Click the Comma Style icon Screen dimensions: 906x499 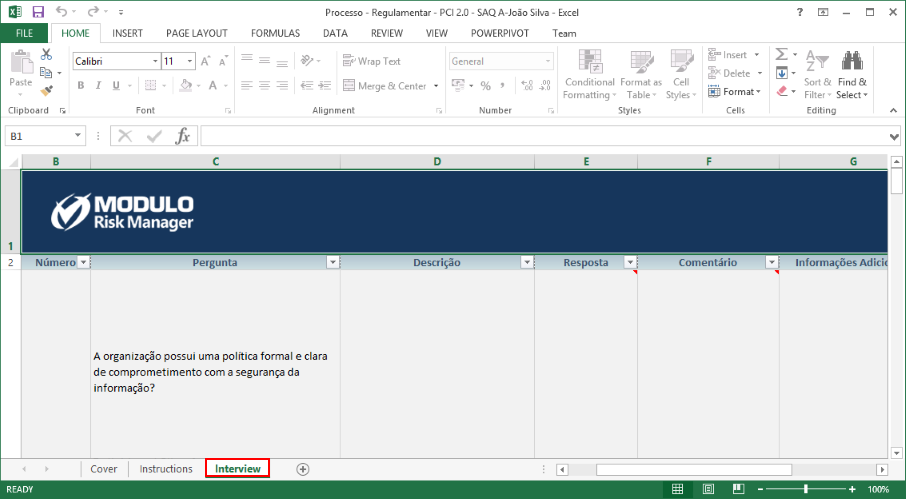pyautogui.click(x=503, y=86)
